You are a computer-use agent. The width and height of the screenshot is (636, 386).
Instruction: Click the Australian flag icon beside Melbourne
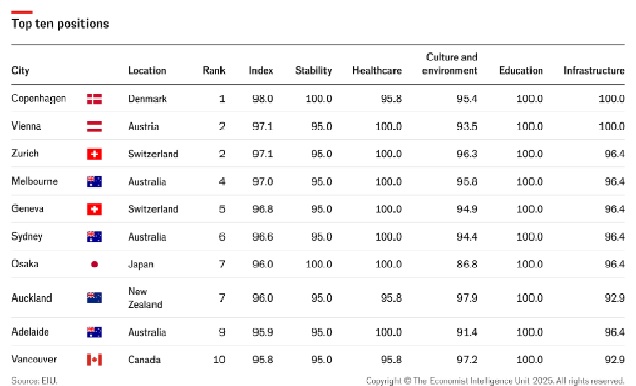(94, 182)
